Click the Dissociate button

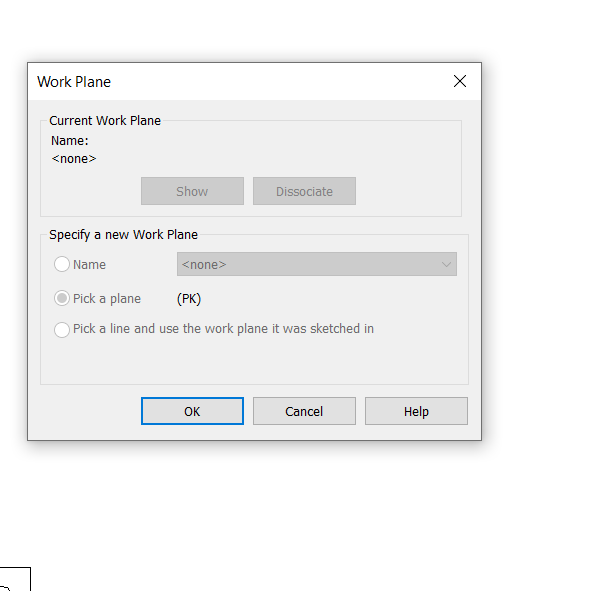[304, 191]
